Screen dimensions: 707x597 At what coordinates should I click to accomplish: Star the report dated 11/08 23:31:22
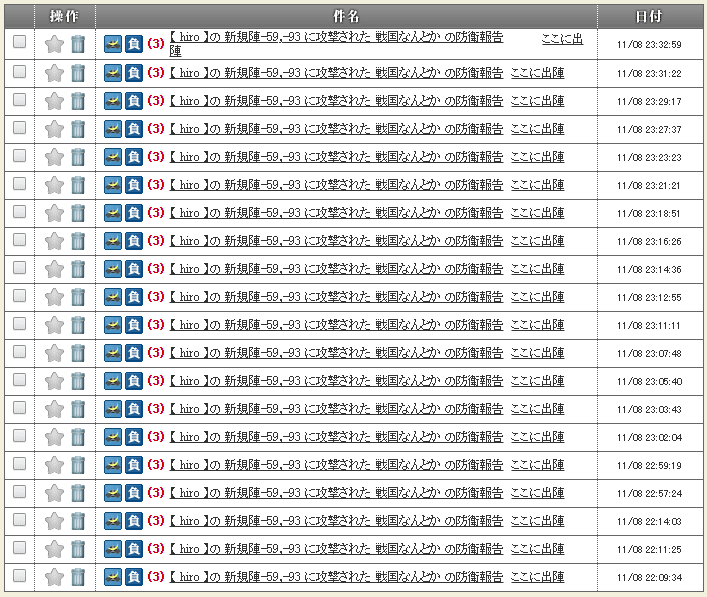(x=55, y=73)
